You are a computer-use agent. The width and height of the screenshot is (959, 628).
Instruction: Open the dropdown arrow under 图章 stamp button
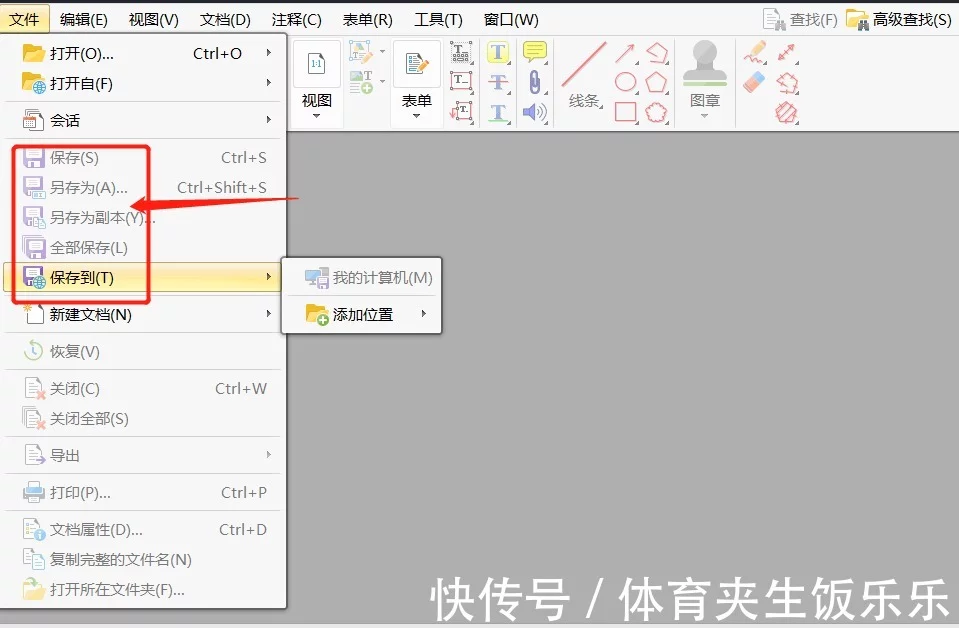pos(705,116)
